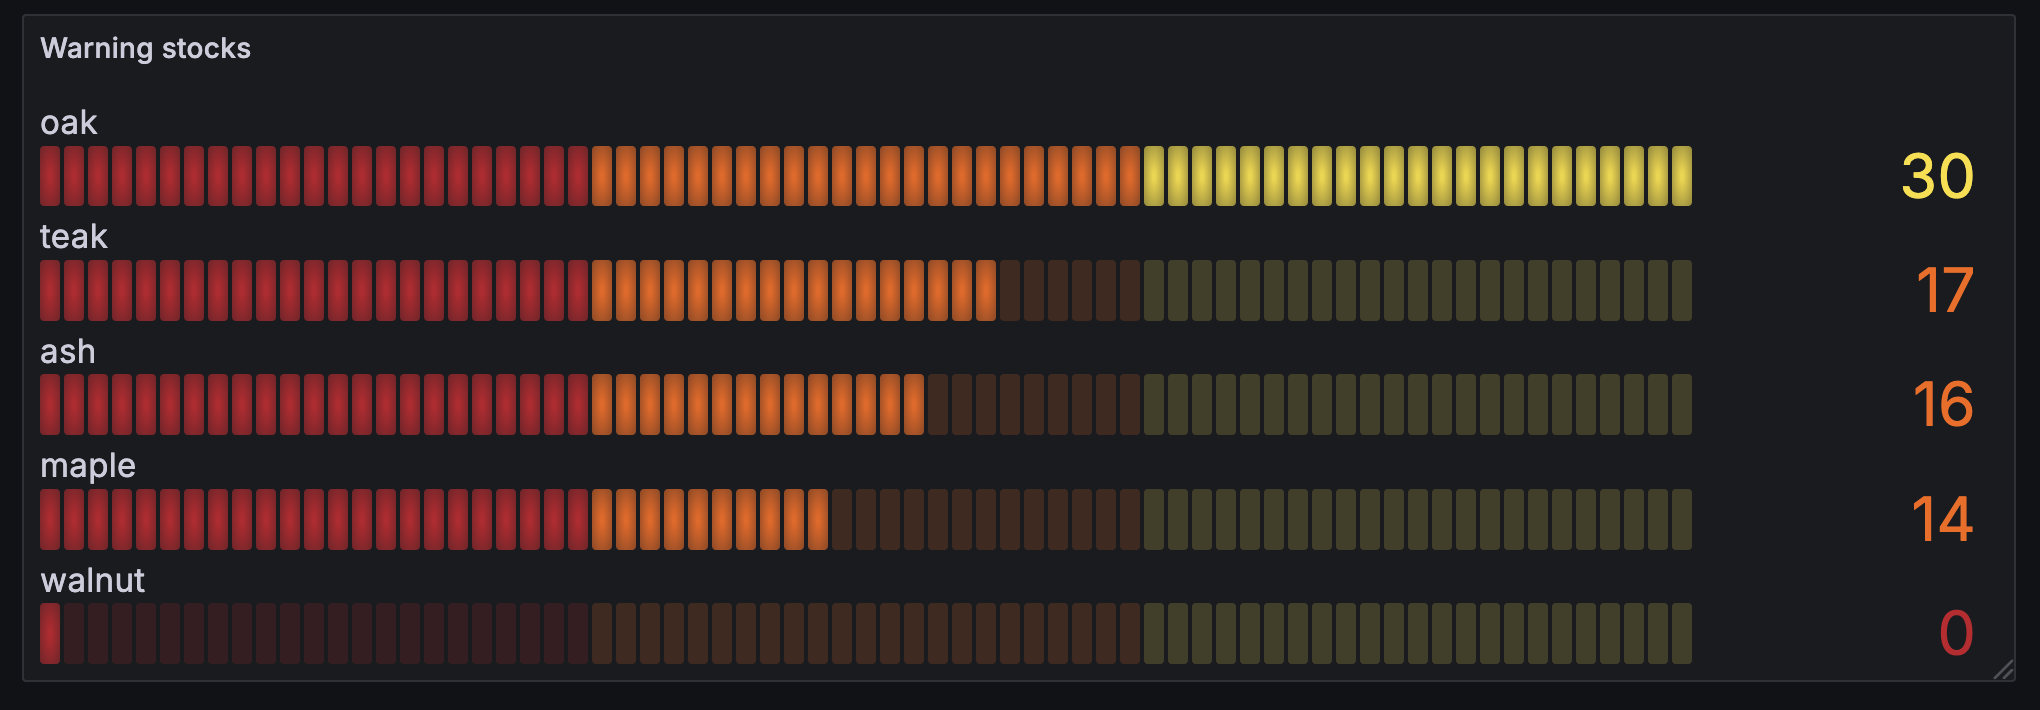Click the ash row label

tap(67, 352)
